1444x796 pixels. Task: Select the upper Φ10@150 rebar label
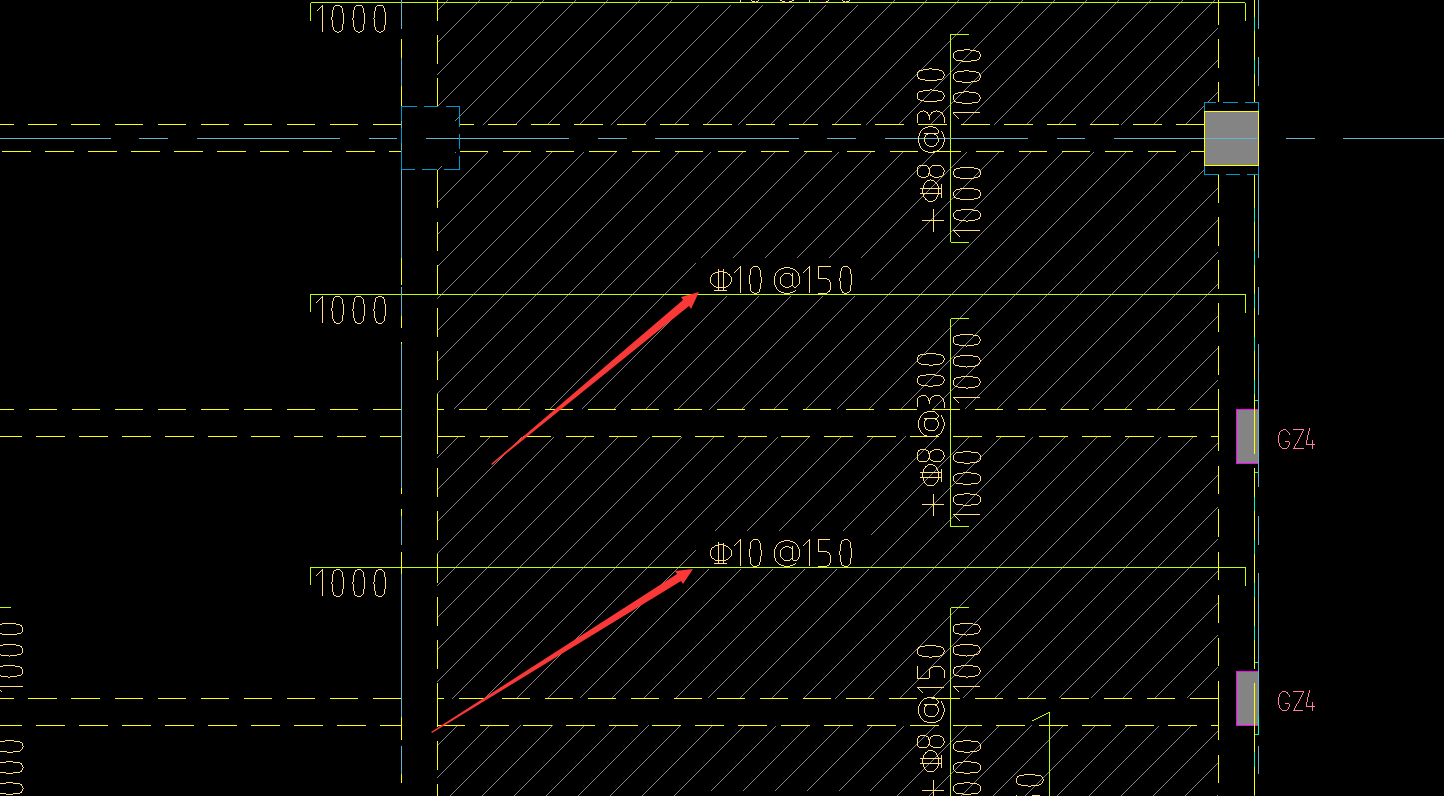click(x=781, y=280)
